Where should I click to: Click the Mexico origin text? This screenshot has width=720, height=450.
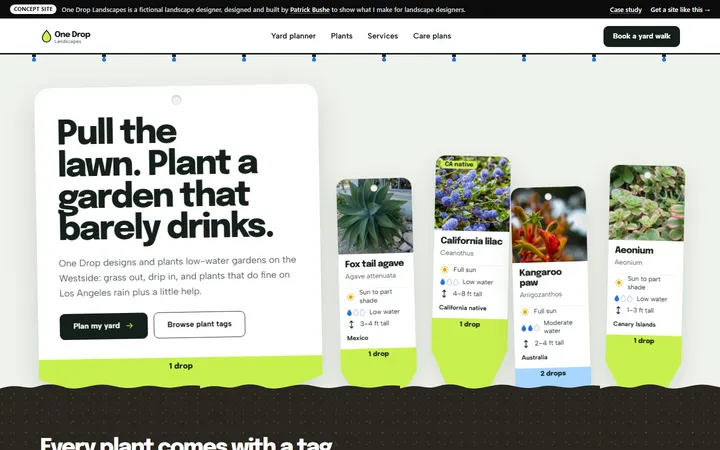tap(358, 338)
